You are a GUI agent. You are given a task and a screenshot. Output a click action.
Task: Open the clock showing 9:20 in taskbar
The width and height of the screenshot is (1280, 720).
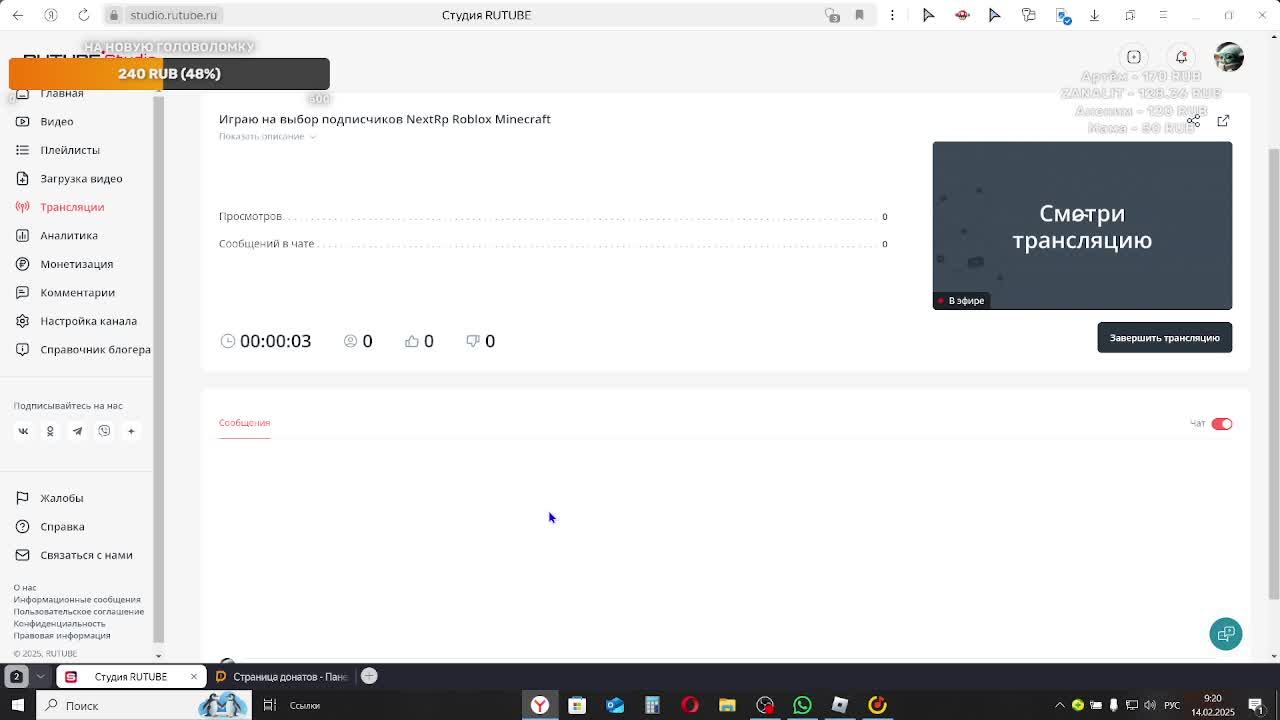pyautogui.click(x=1213, y=705)
